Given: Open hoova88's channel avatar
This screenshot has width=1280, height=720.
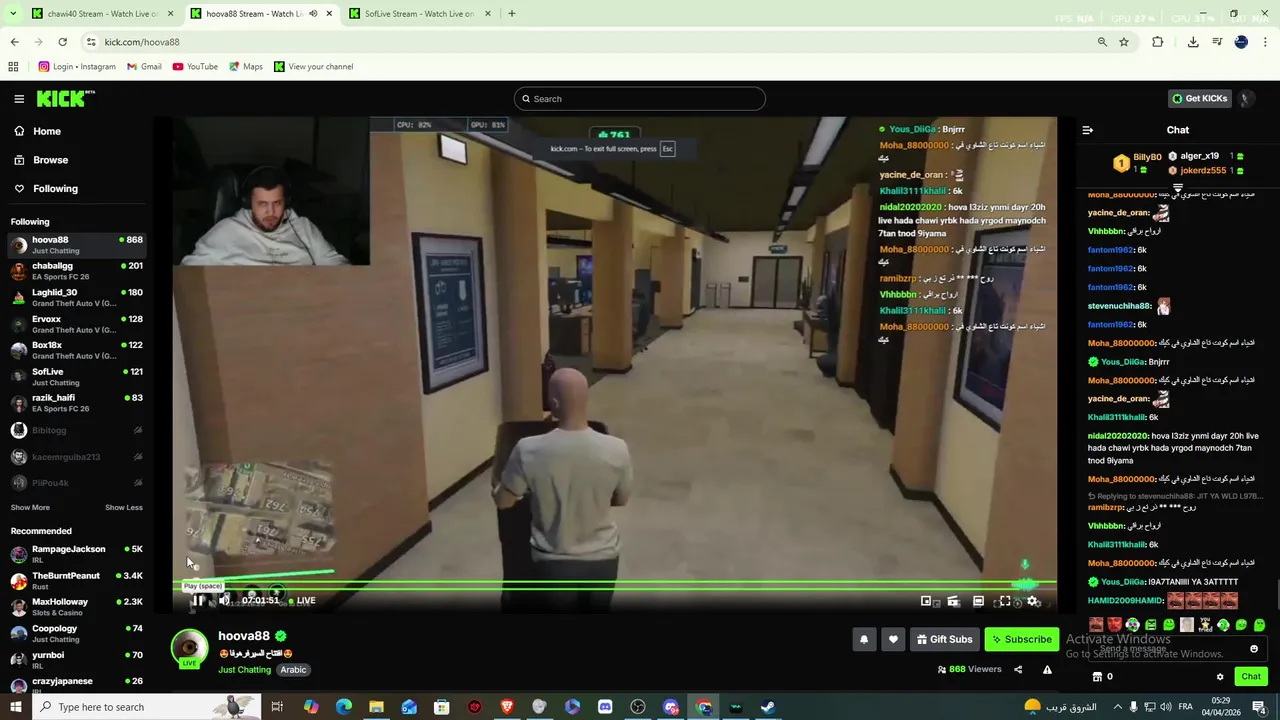Looking at the screenshot, I should click(189, 648).
